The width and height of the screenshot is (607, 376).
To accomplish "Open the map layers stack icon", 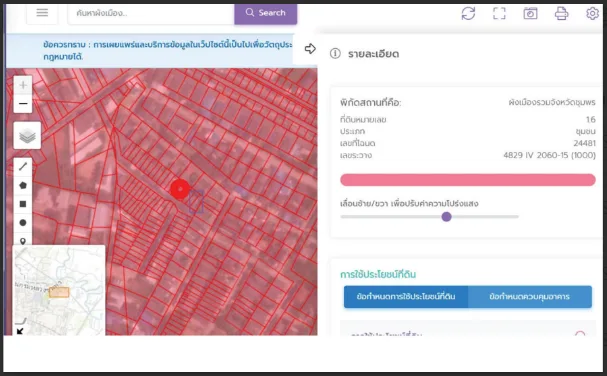I will [x=27, y=136].
